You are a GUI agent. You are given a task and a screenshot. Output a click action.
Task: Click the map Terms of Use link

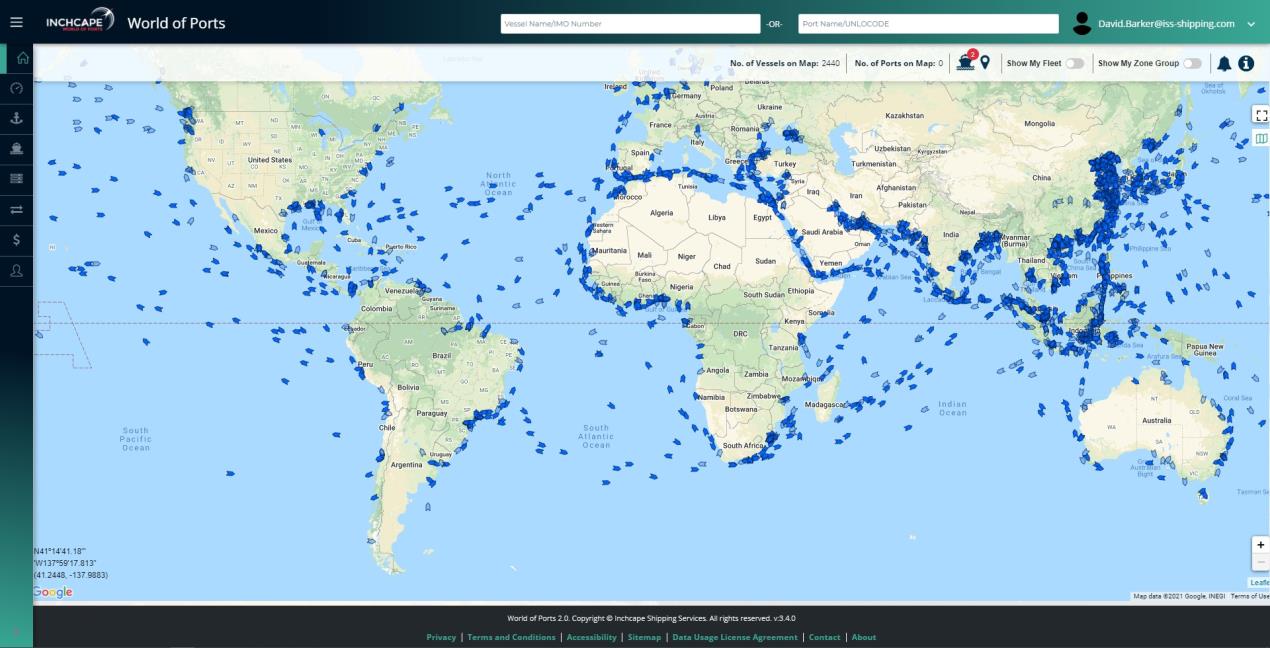click(1250, 596)
